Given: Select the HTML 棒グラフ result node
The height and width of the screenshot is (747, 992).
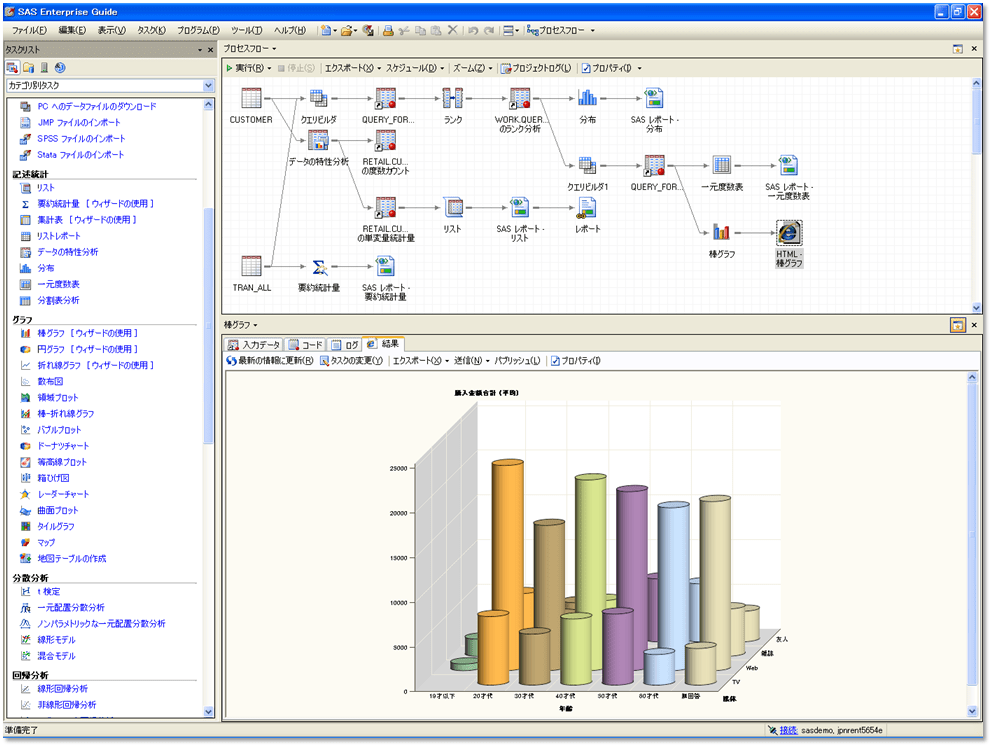Looking at the screenshot, I should pyautogui.click(x=789, y=233).
